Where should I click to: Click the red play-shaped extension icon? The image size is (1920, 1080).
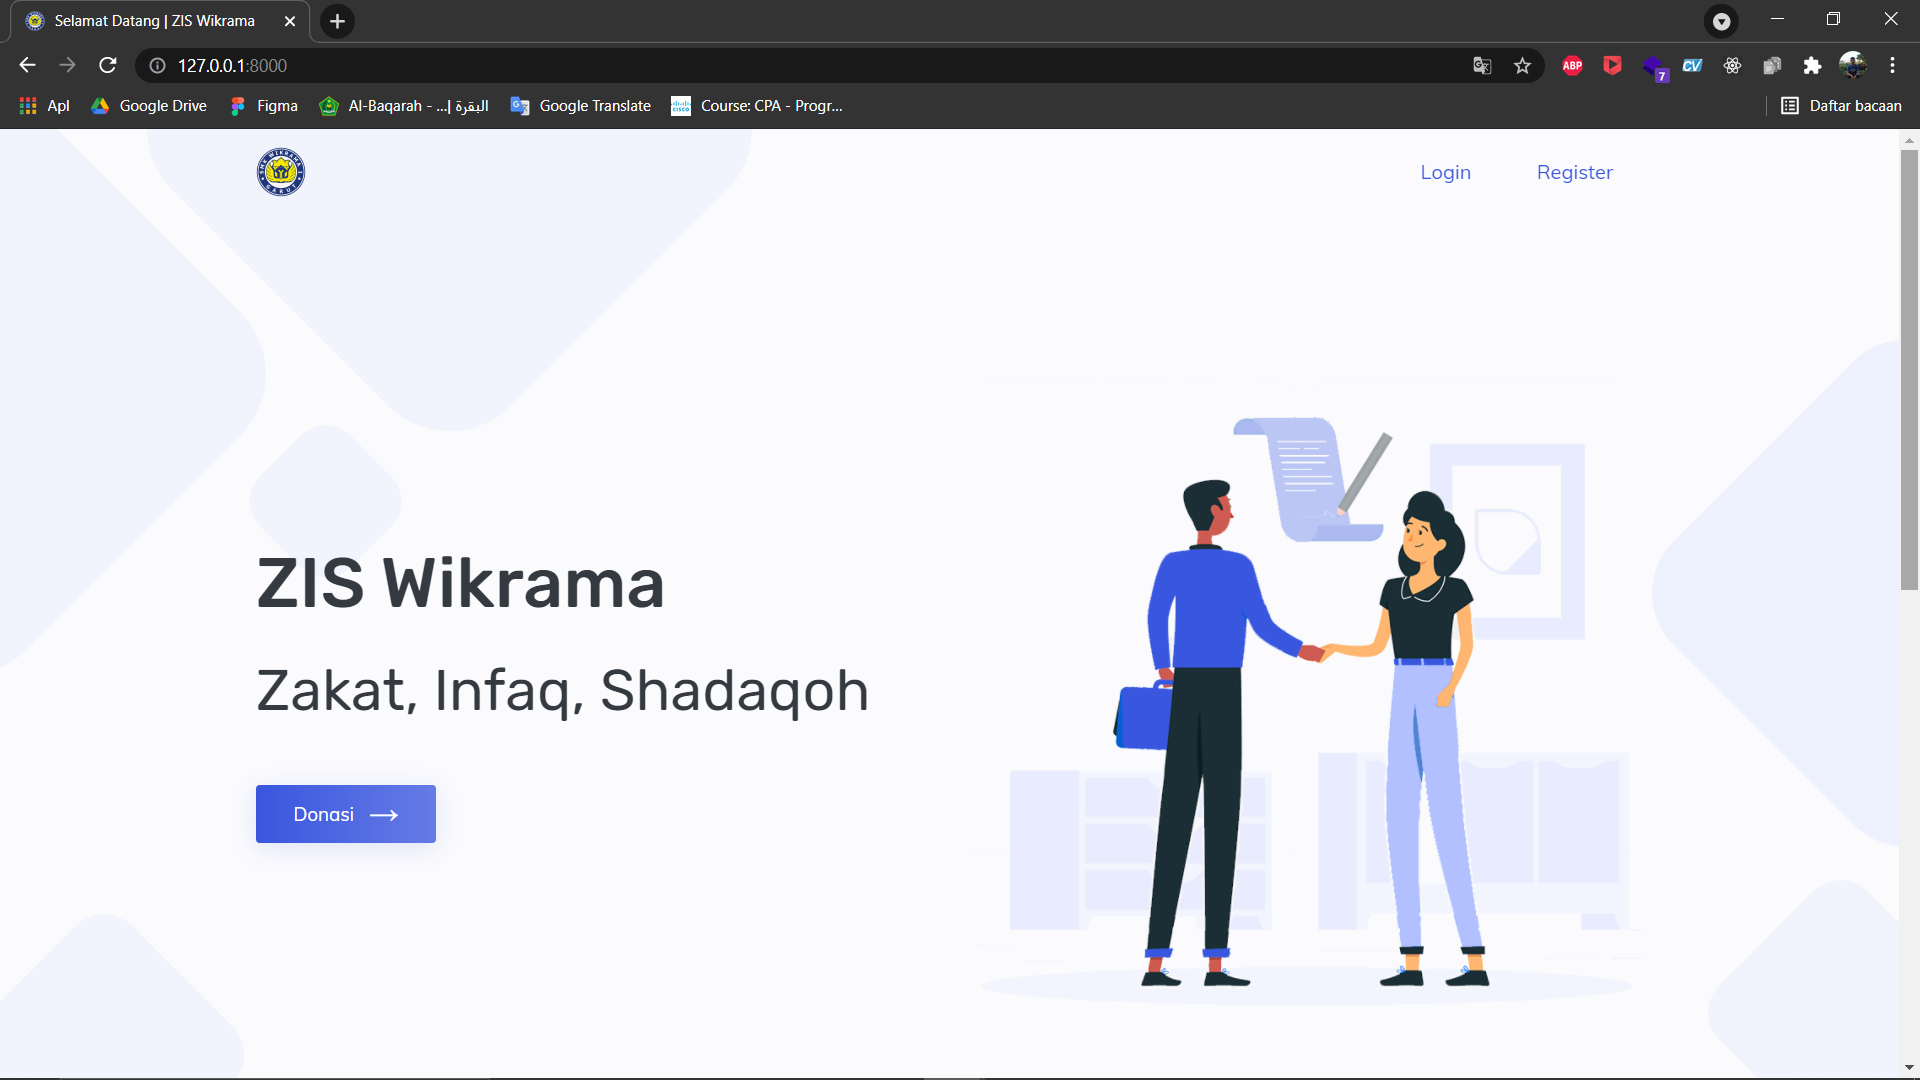click(1612, 66)
